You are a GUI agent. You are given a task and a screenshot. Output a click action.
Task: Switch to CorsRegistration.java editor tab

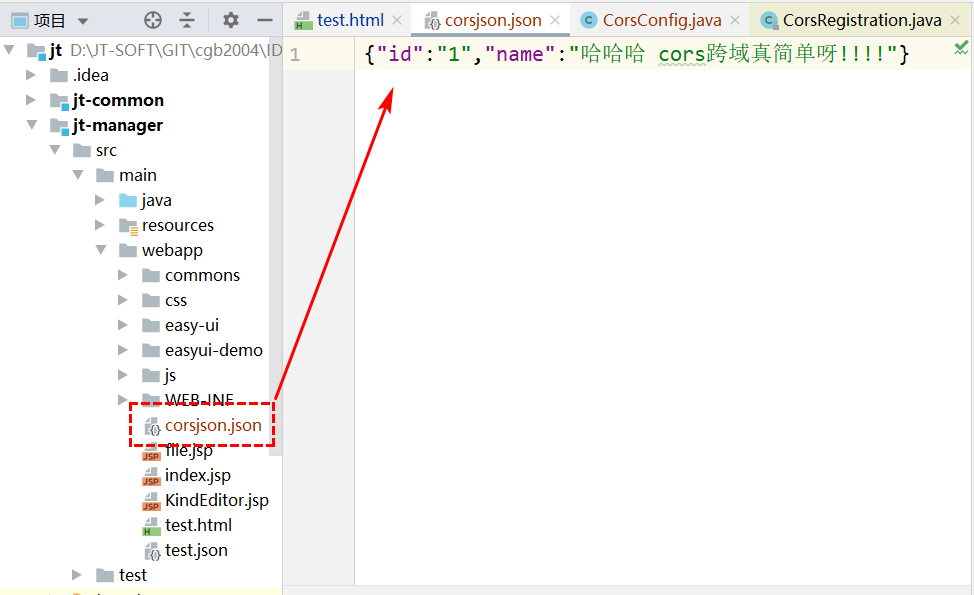point(862,20)
